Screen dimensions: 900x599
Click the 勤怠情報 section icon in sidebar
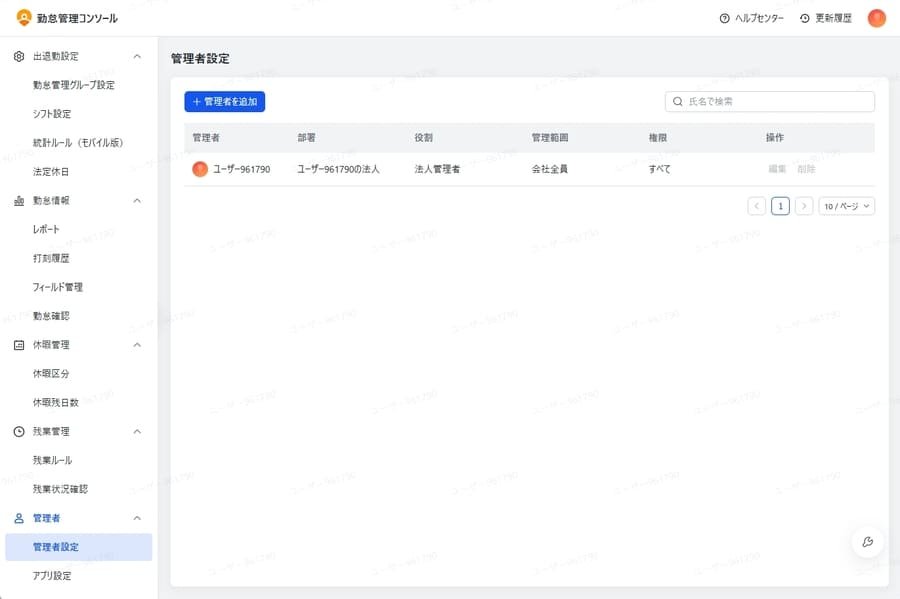(x=17, y=200)
